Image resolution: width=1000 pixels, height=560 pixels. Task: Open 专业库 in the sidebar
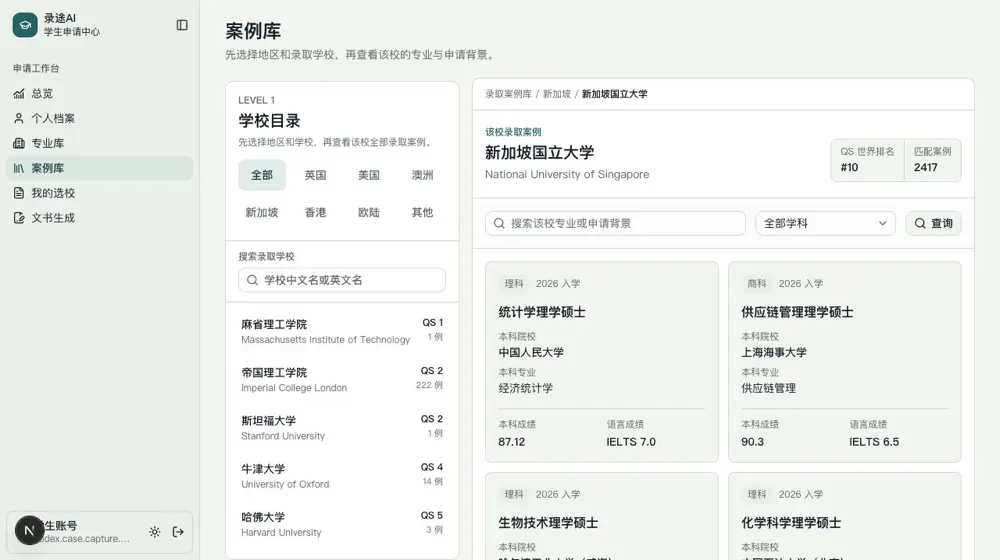99,144
